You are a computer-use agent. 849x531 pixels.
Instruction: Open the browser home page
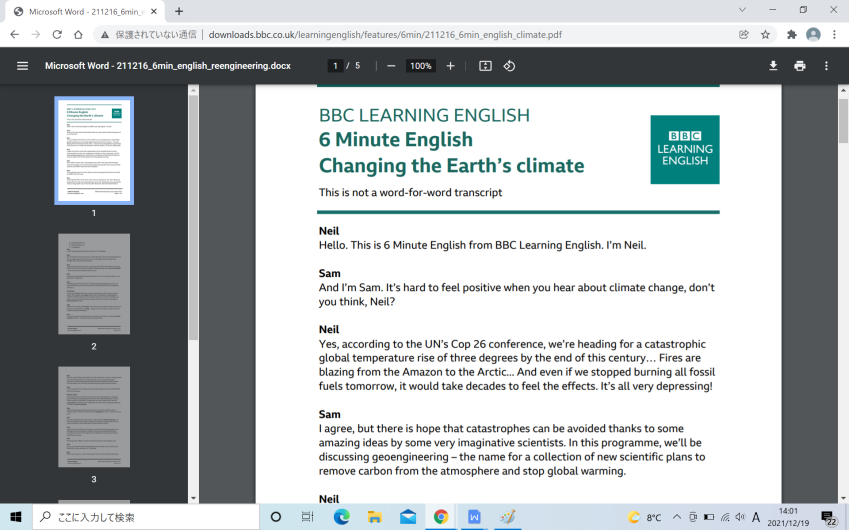[x=79, y=35]
